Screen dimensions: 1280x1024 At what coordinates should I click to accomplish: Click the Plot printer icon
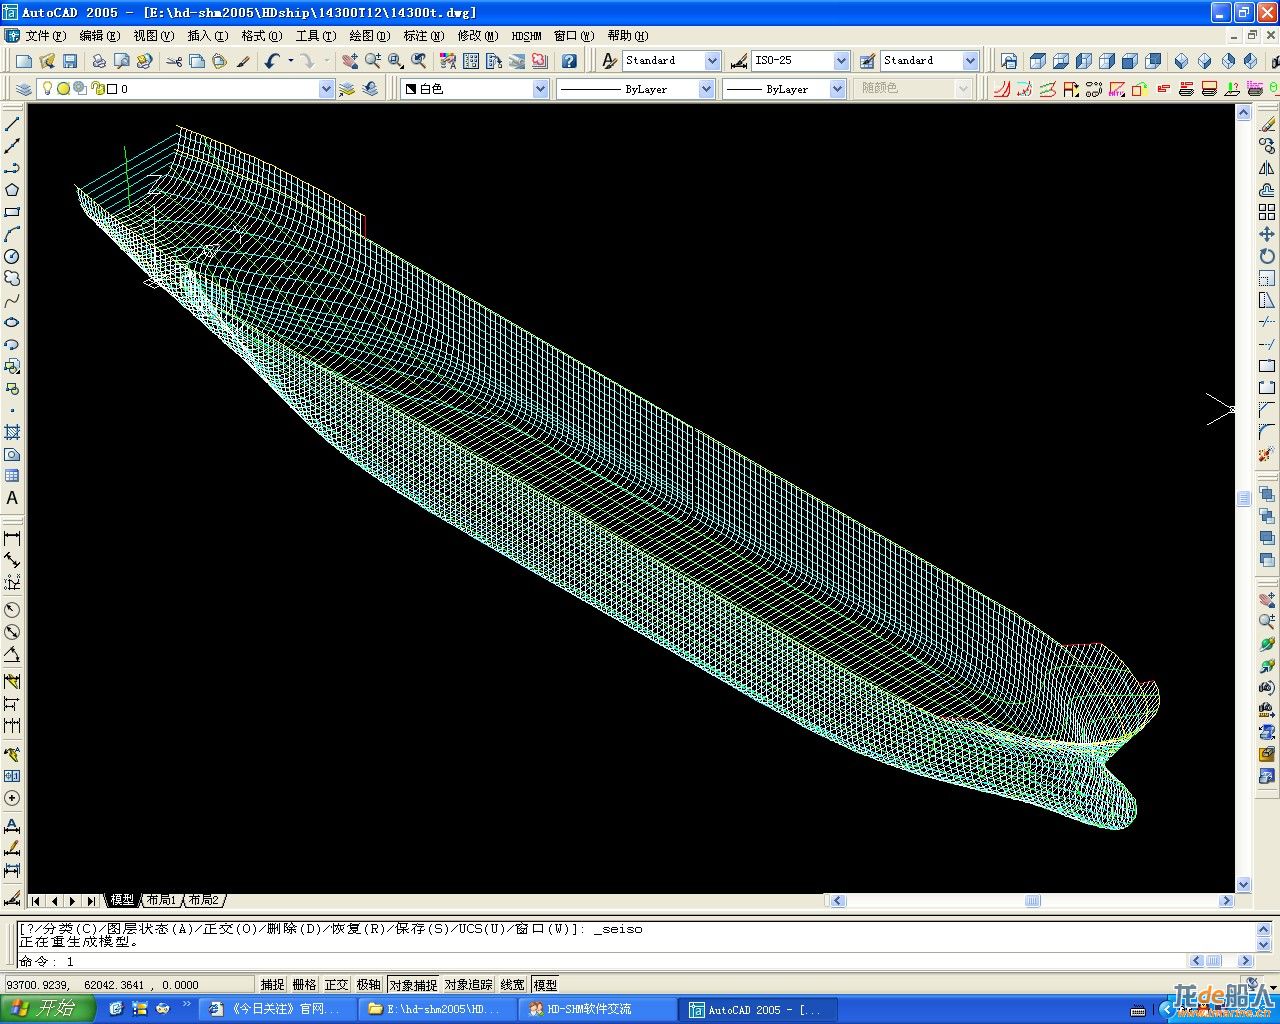click(99, 61)
